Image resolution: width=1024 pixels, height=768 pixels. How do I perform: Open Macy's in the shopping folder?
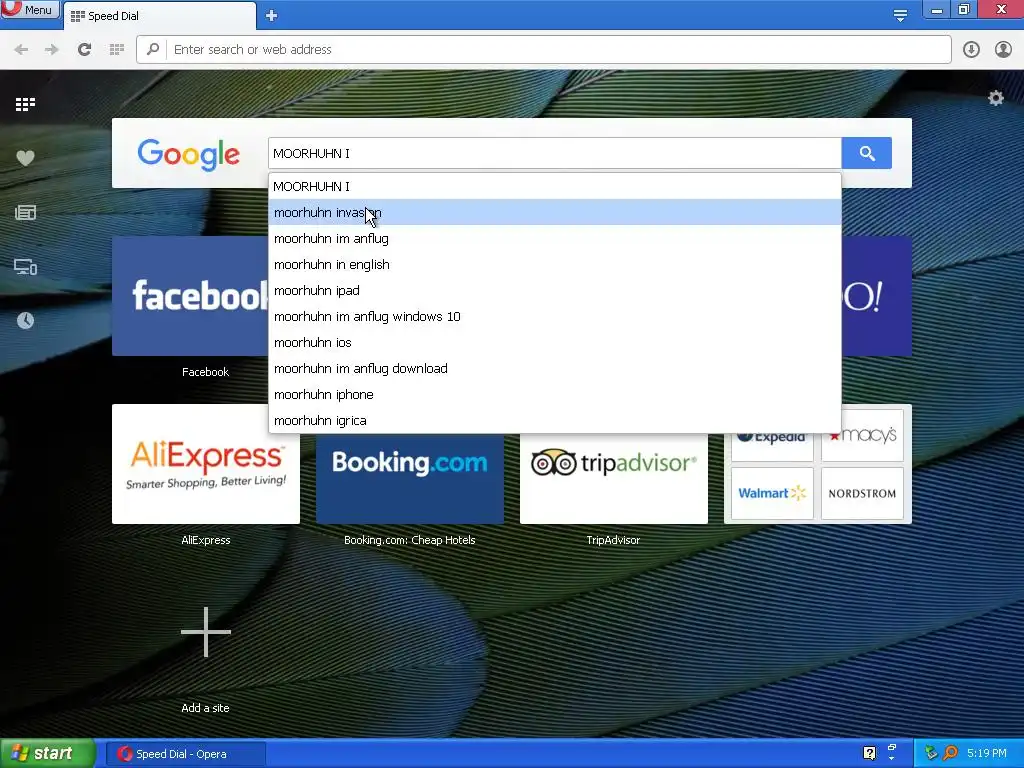862,435
